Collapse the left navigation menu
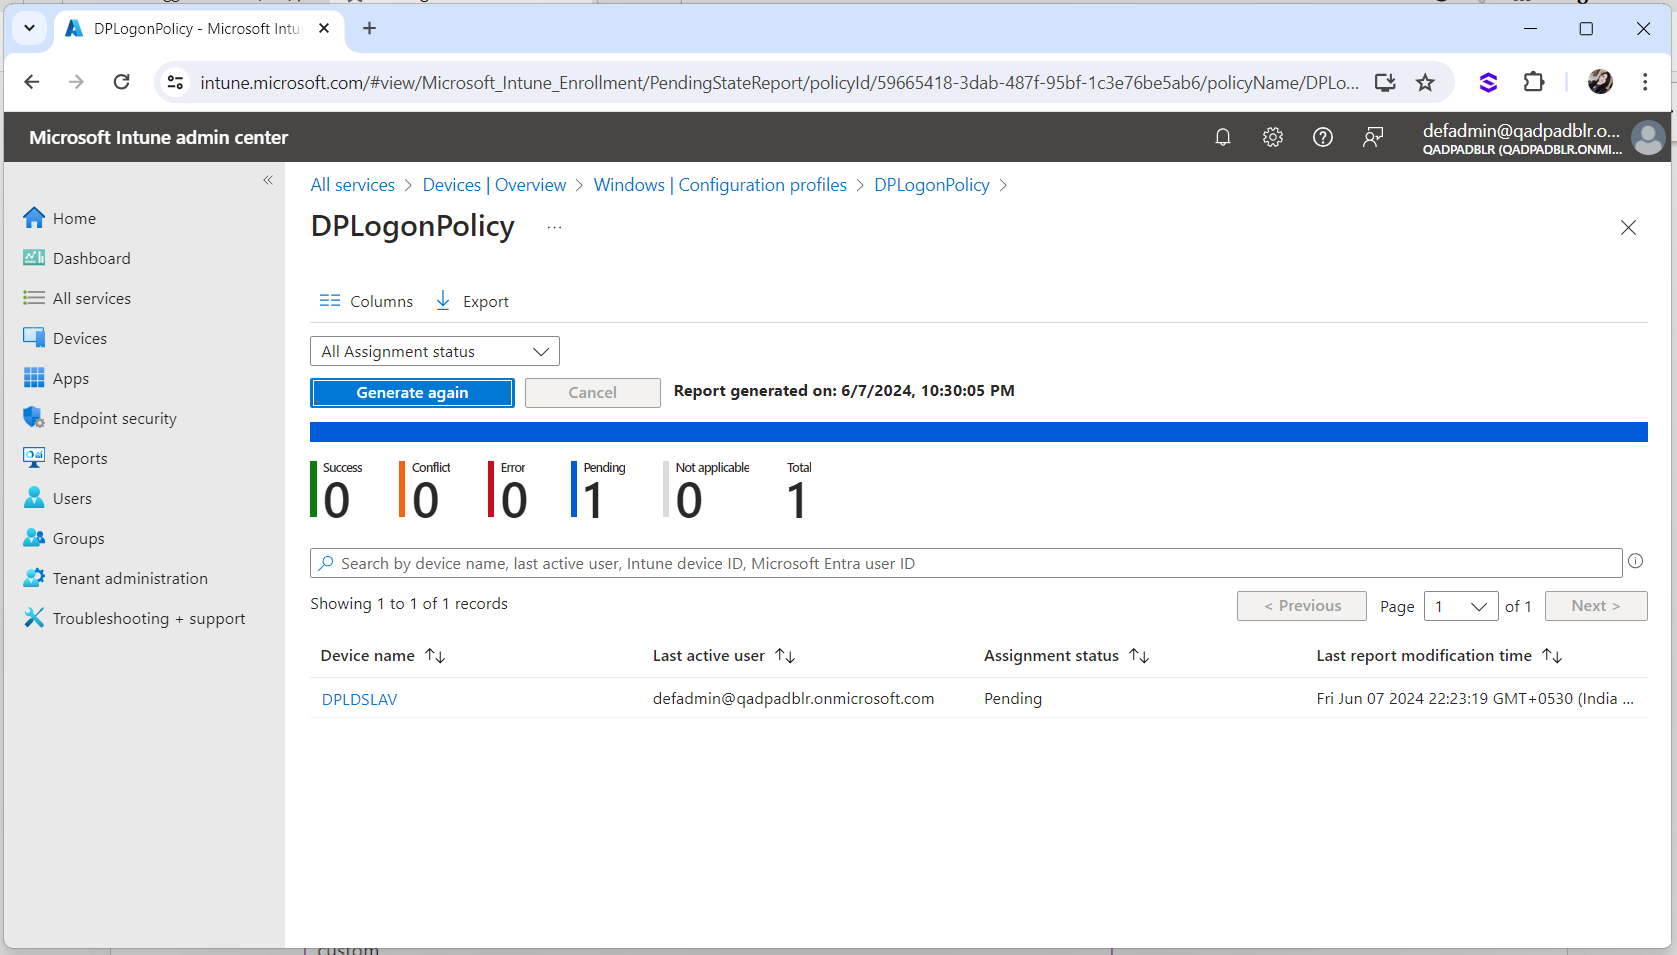The height and width of the screenshot is (955, 1677). point(268,180)
